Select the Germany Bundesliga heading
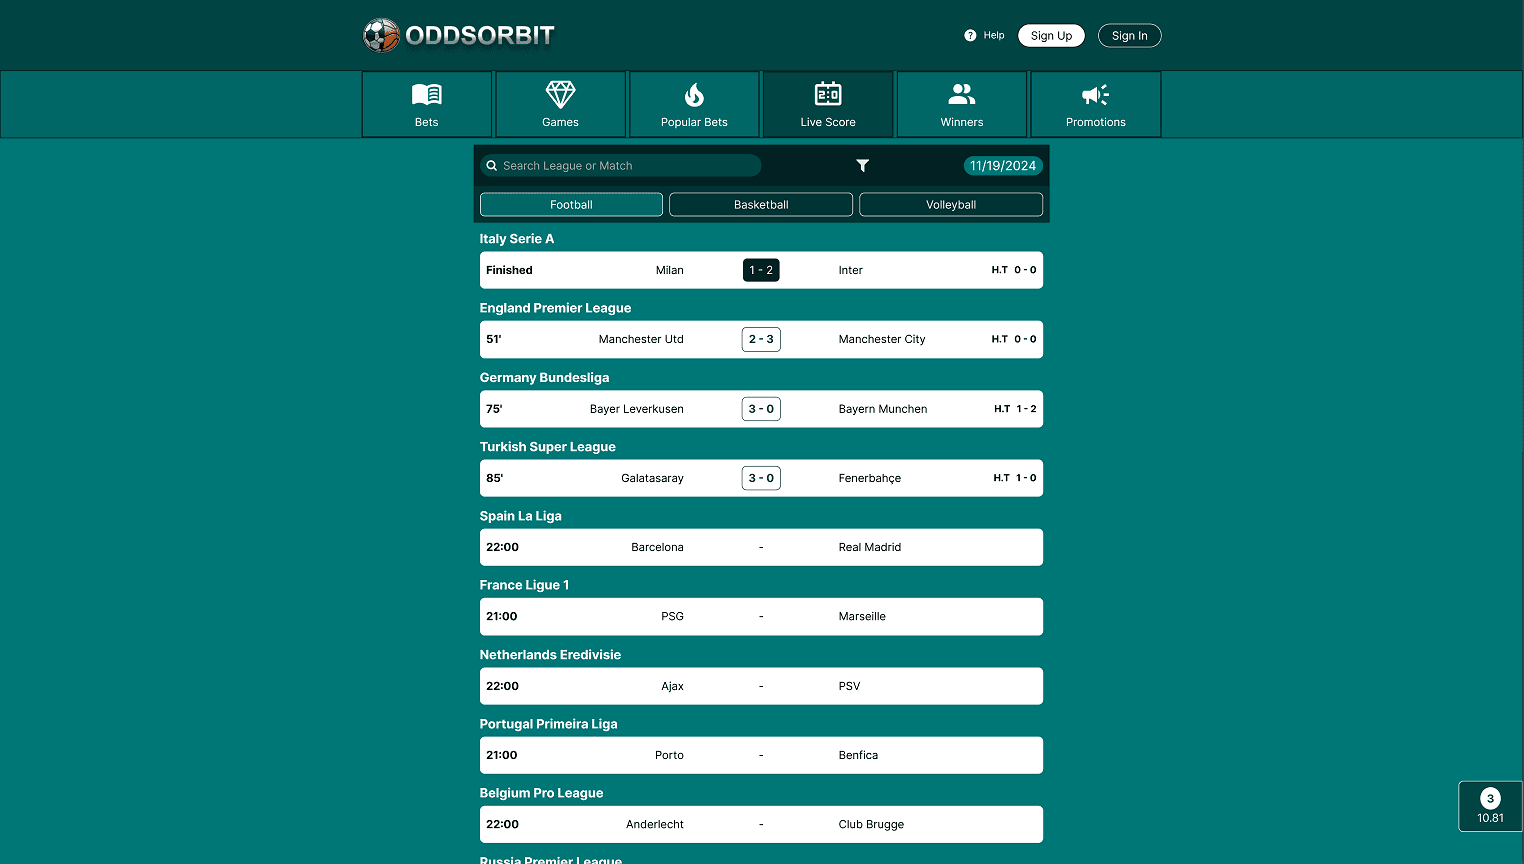1524x864 pixels. pyautogui.click(x=544, y=377)
